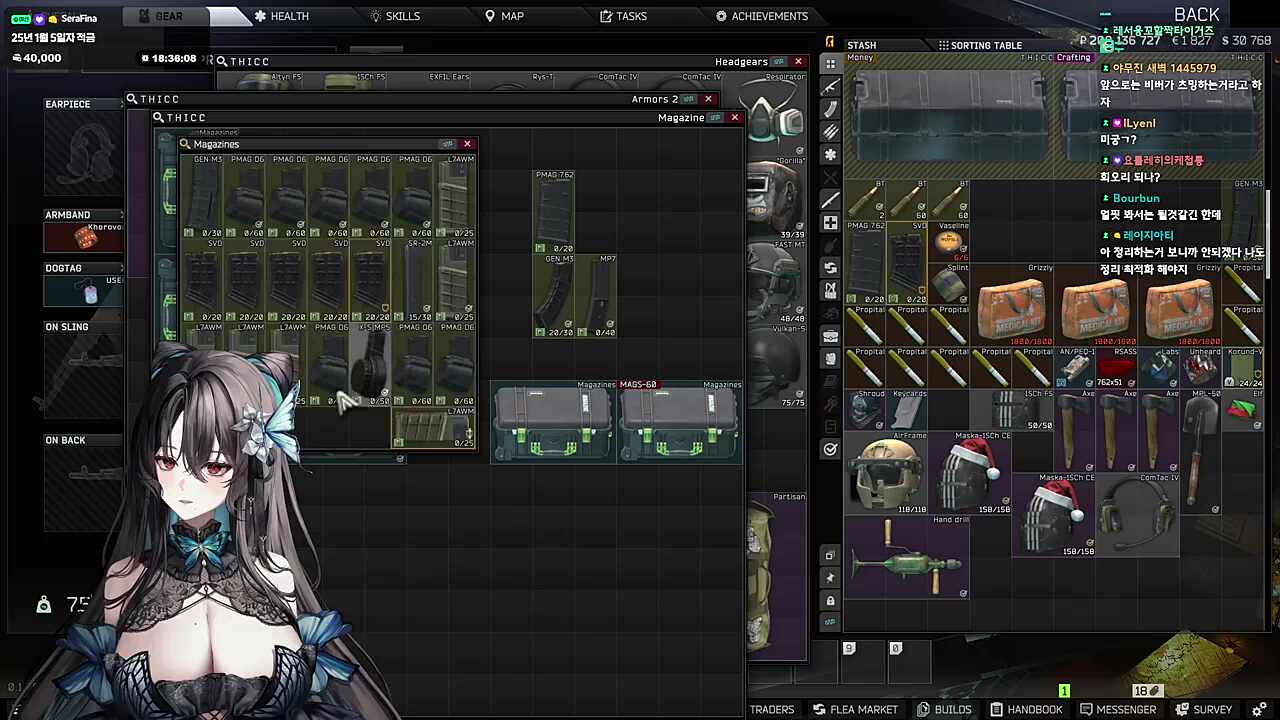Select the GEN M3 0/30 magazine
The image size is (1280, 720).
point(203,197)
